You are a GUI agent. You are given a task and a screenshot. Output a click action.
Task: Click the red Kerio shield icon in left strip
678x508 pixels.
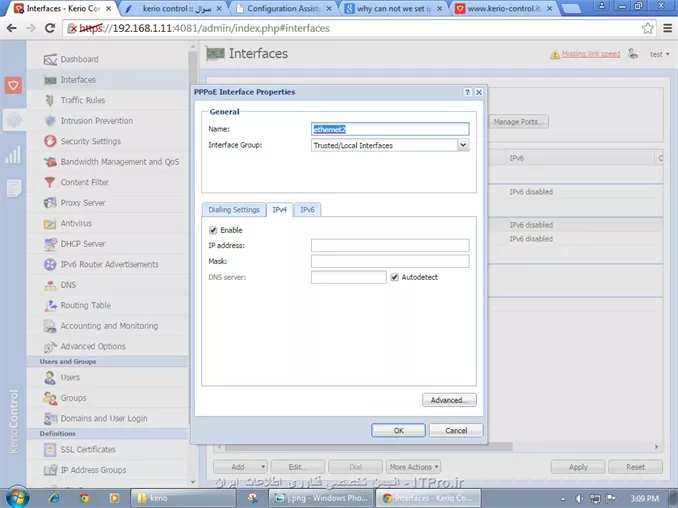pyautogui.click(x=13, y=85)
